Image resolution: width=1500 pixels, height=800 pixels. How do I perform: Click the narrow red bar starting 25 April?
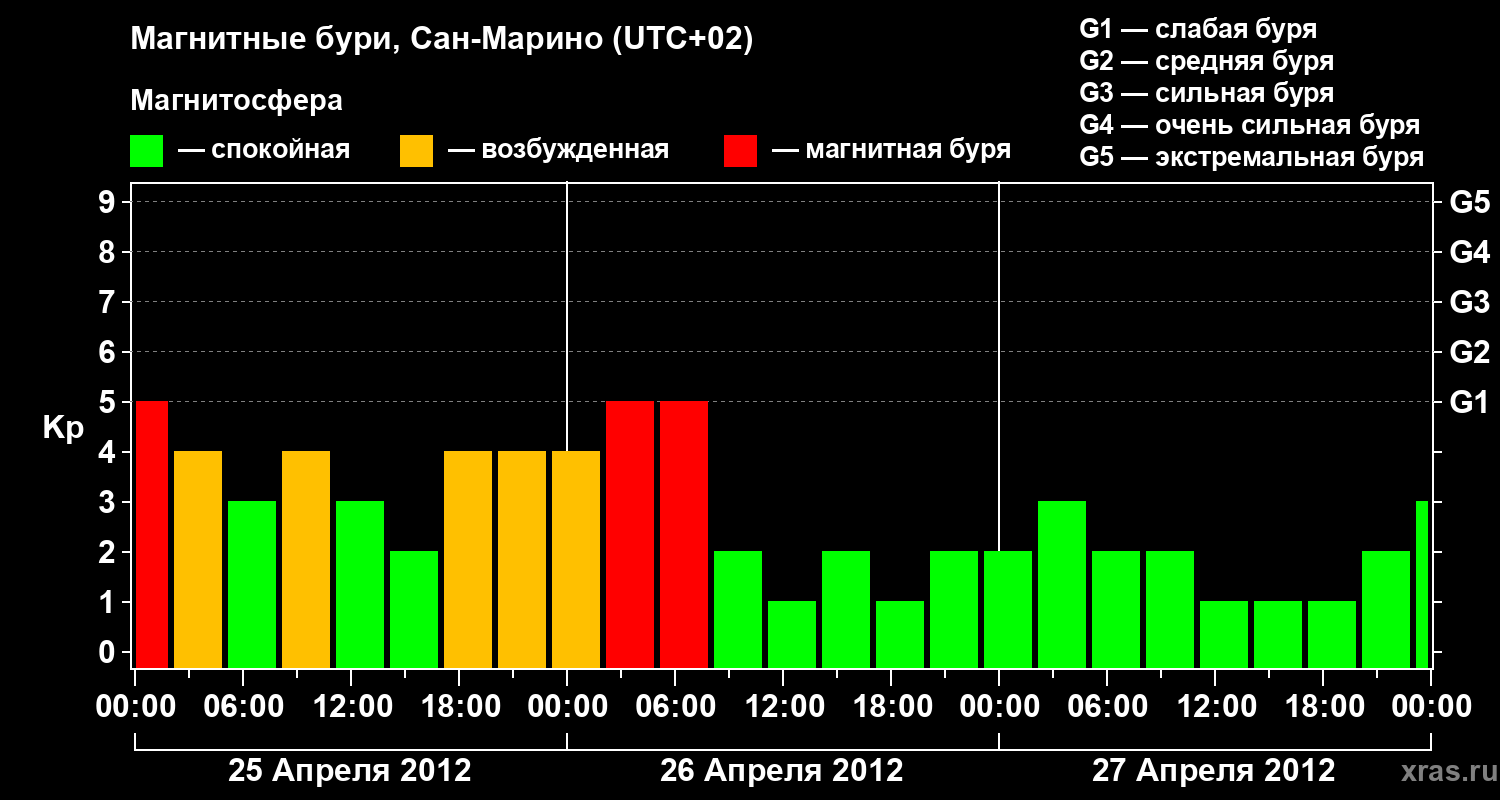point(152,534)
